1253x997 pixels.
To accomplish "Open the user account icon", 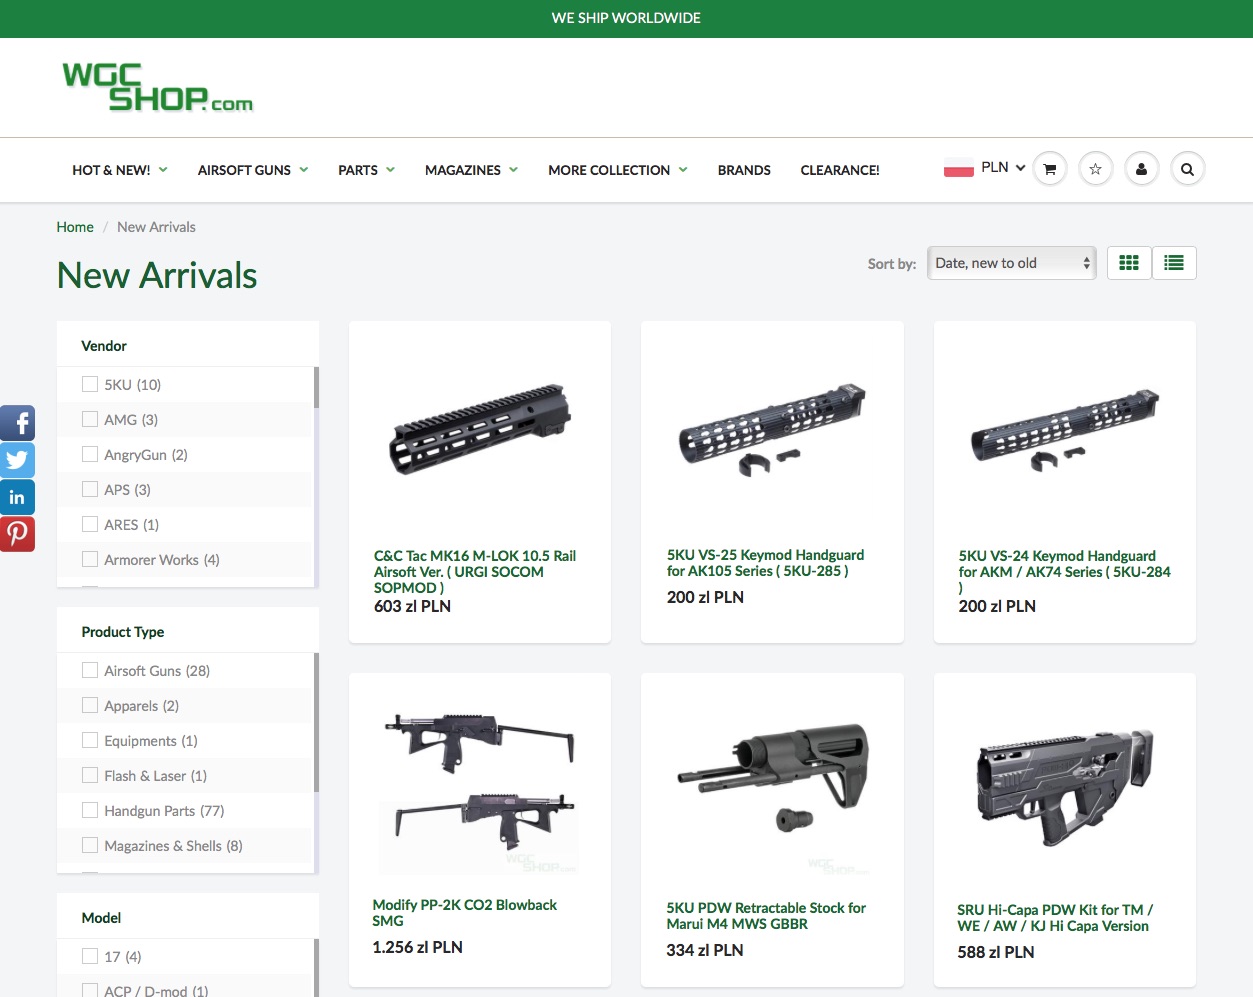I will pyautogui.click(x=1141, y=169).
